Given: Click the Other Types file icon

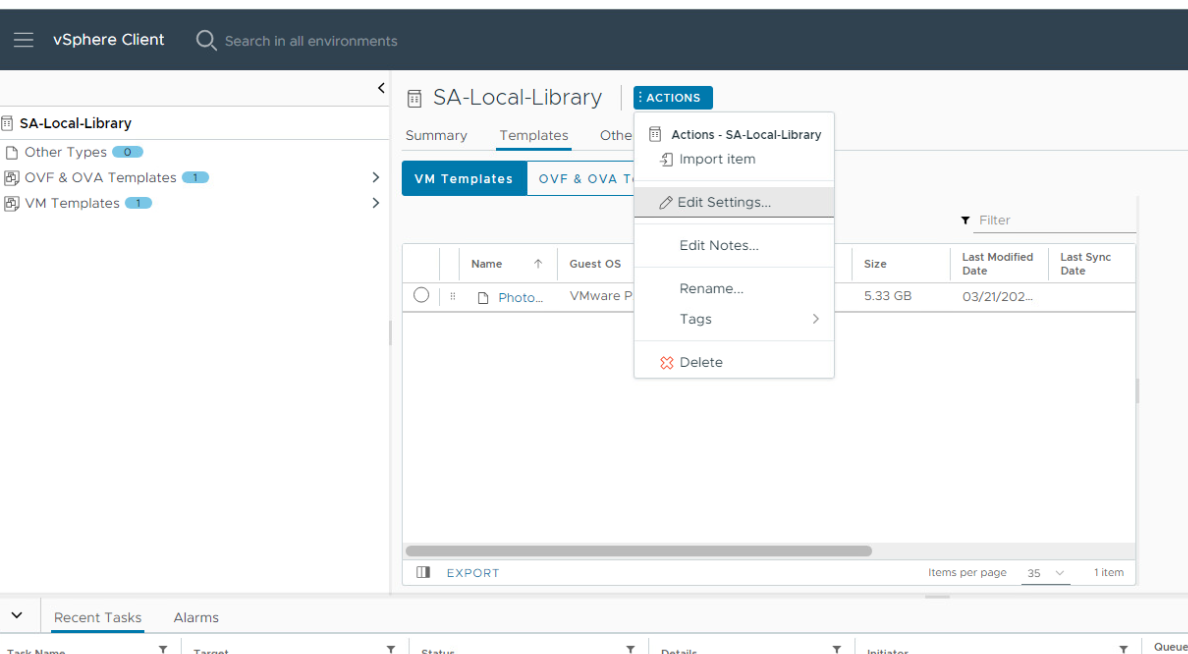Looking at the screenshot, I should [x=11, y=153].
